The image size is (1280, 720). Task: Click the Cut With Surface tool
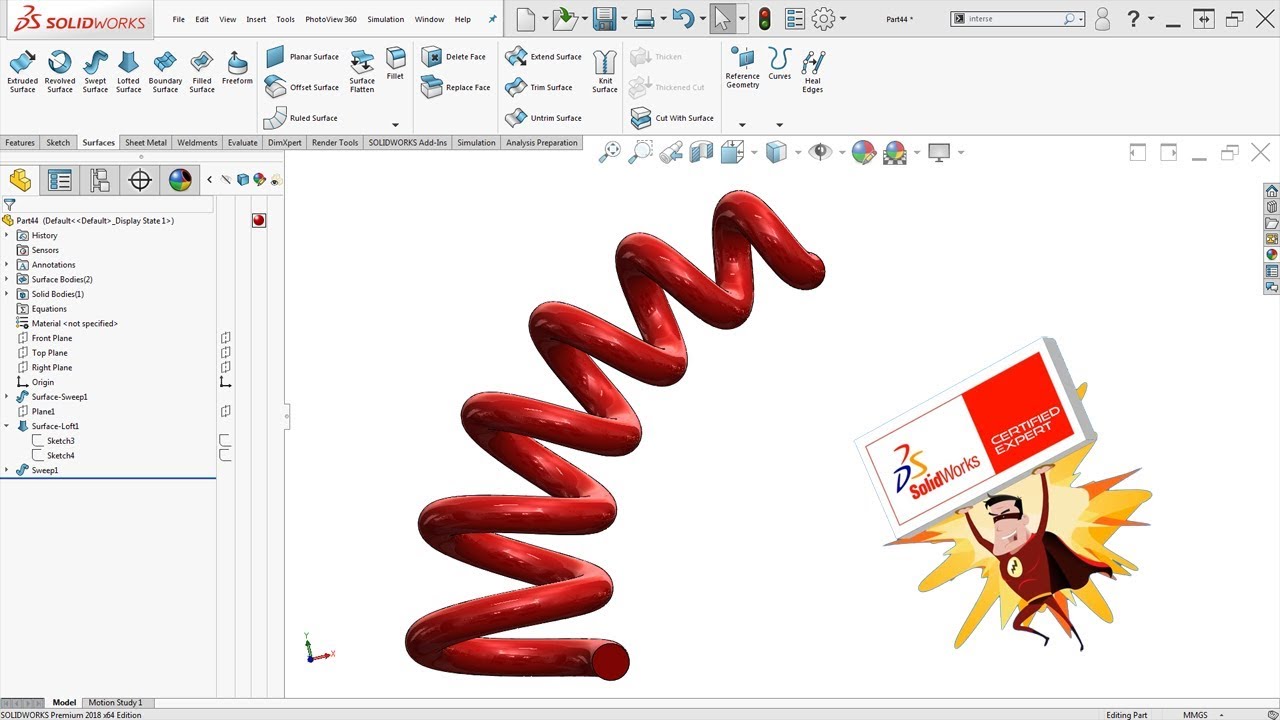tap(673, 118)
